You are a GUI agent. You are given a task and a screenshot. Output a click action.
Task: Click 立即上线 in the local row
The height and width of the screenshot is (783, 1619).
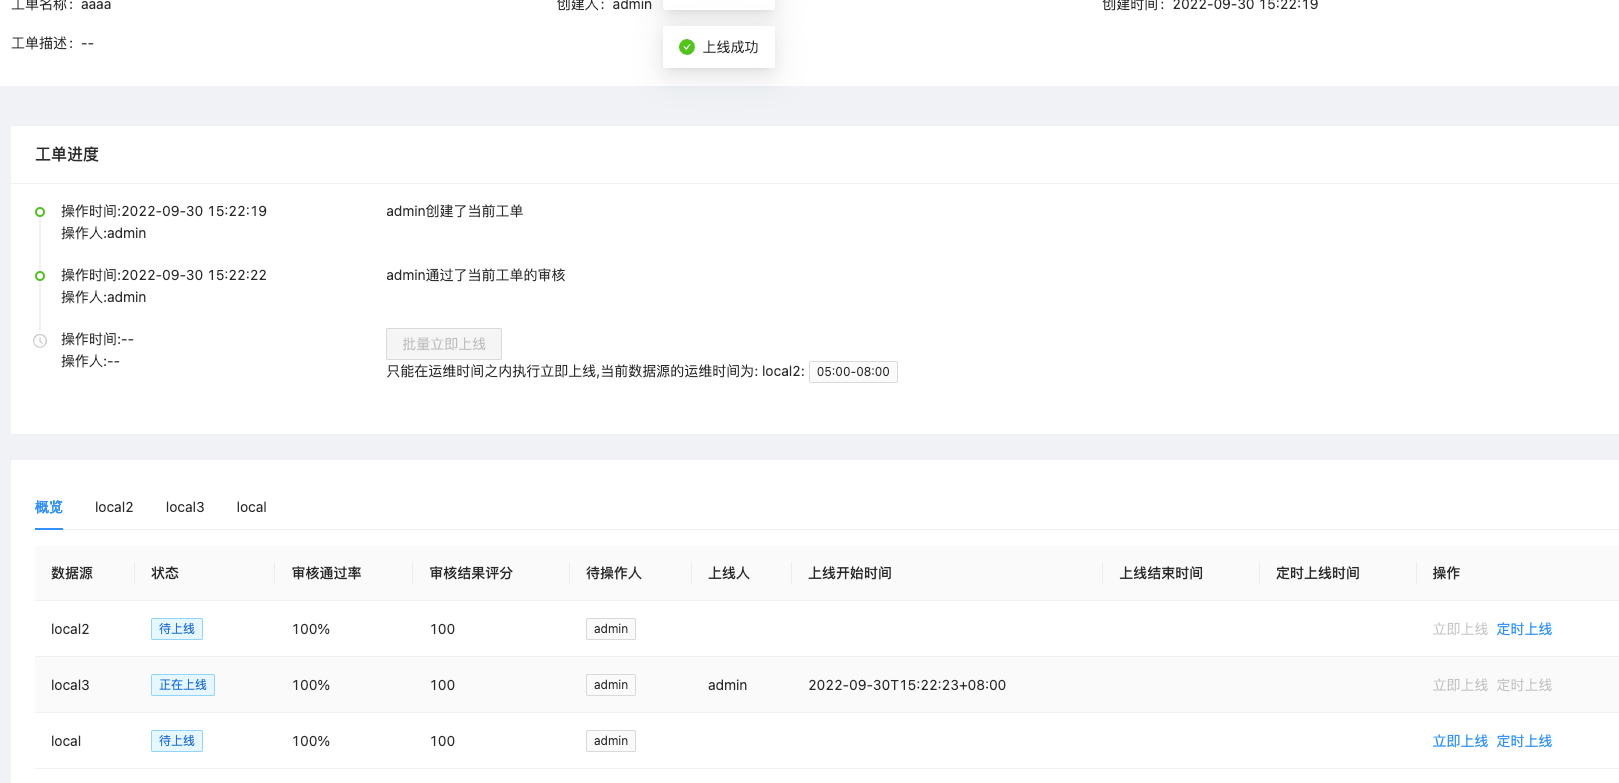1460,741
